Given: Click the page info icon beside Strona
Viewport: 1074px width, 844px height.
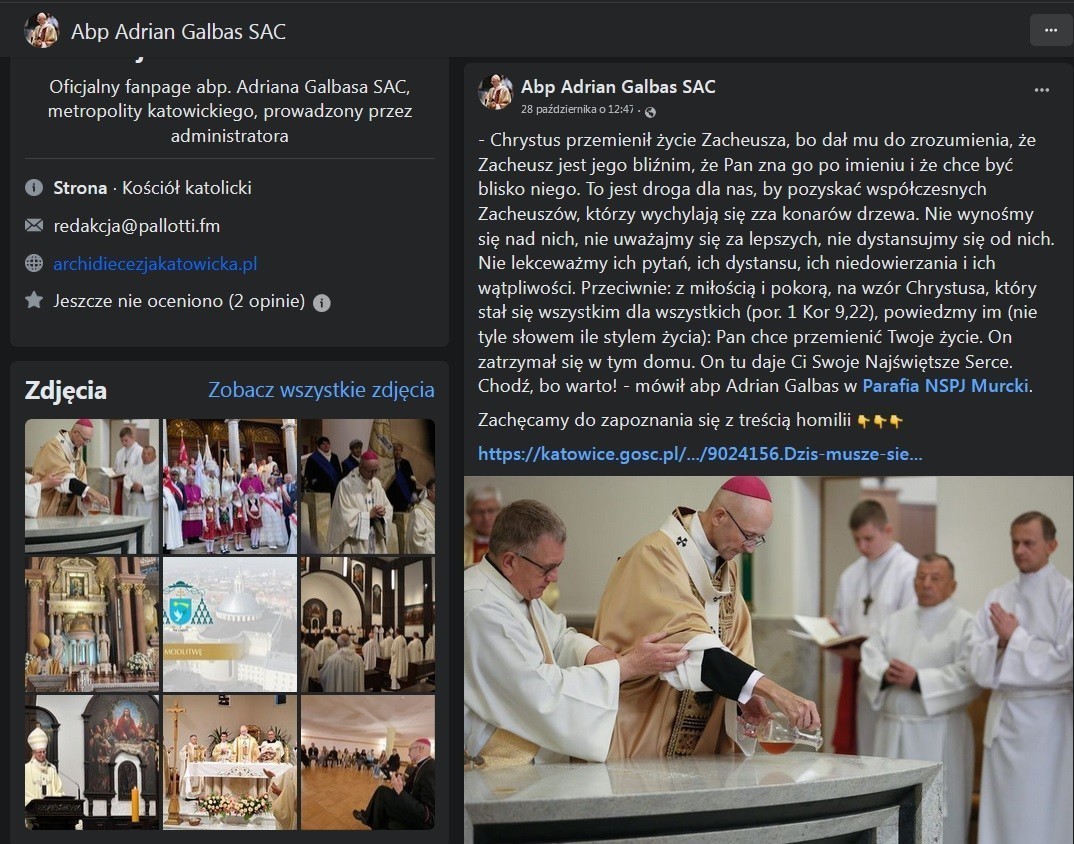Looking at the screenshot, I should (34, 188).
